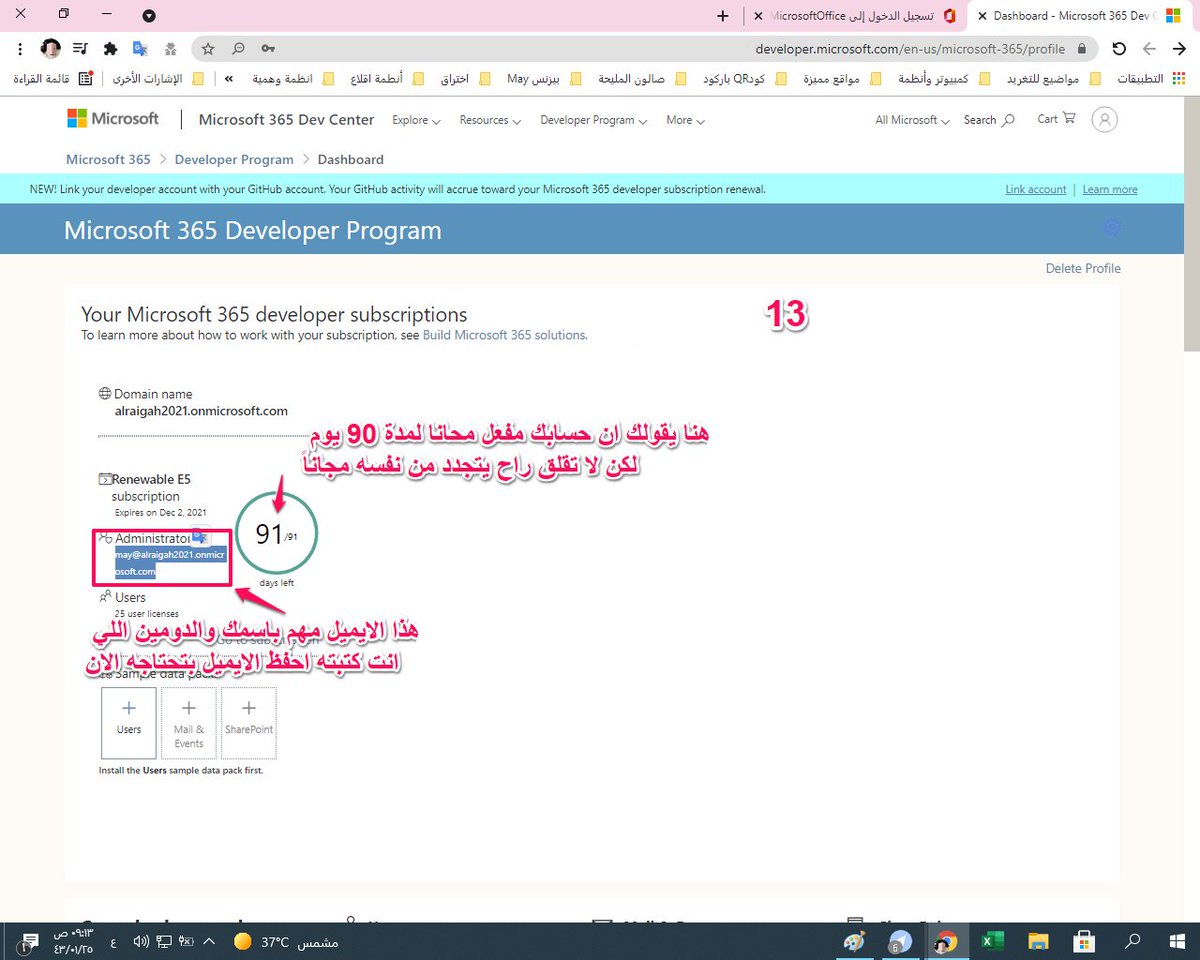Image resolution: width=1200 pixels, height=960 pixels.
Task: Click Microsoft logo in header
Action: (x=113, y=119)
